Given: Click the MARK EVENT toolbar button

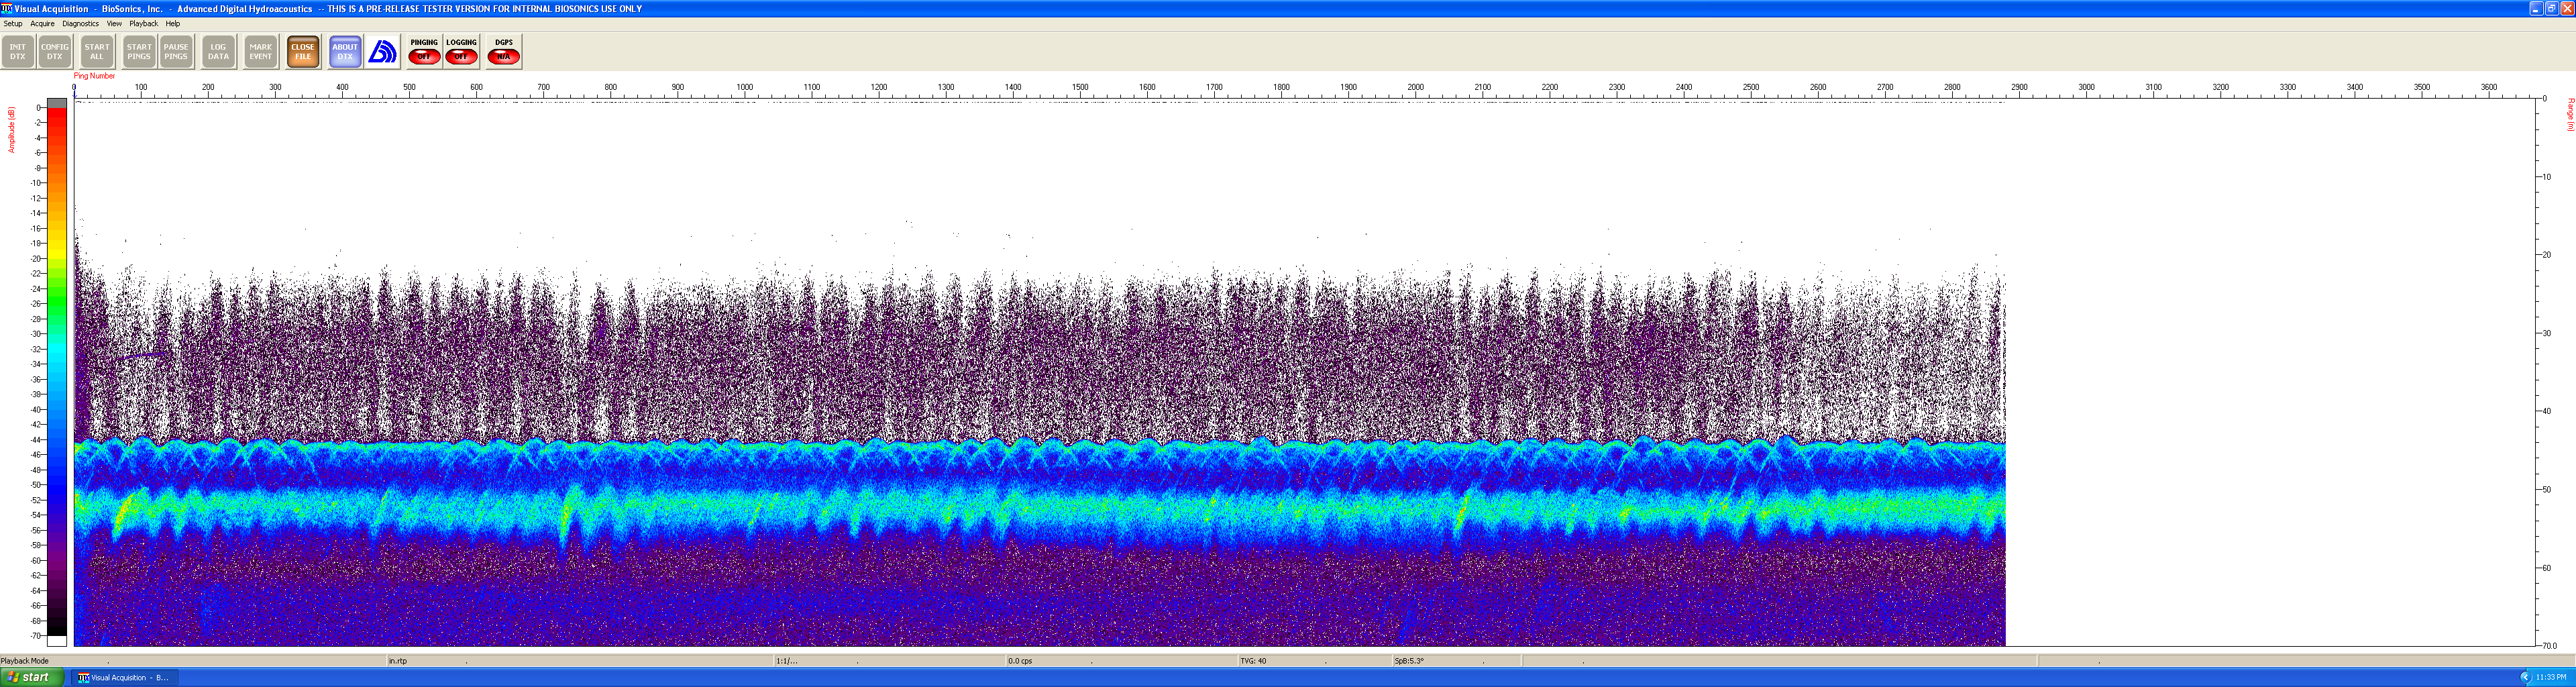Looking at the screenshot, I should [260, 52].
